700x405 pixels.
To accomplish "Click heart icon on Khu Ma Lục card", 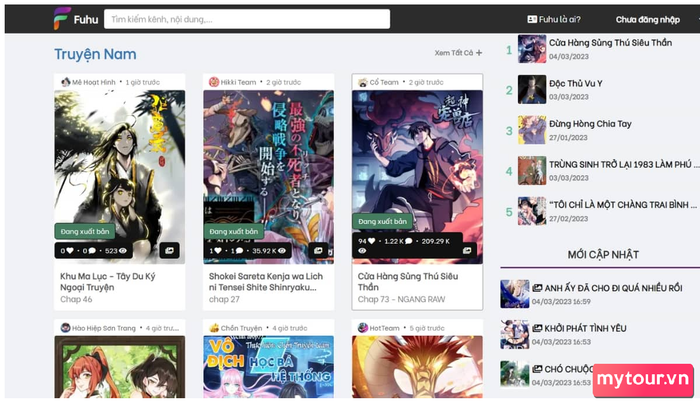I will pyautogui.click(x=70, y=251).
